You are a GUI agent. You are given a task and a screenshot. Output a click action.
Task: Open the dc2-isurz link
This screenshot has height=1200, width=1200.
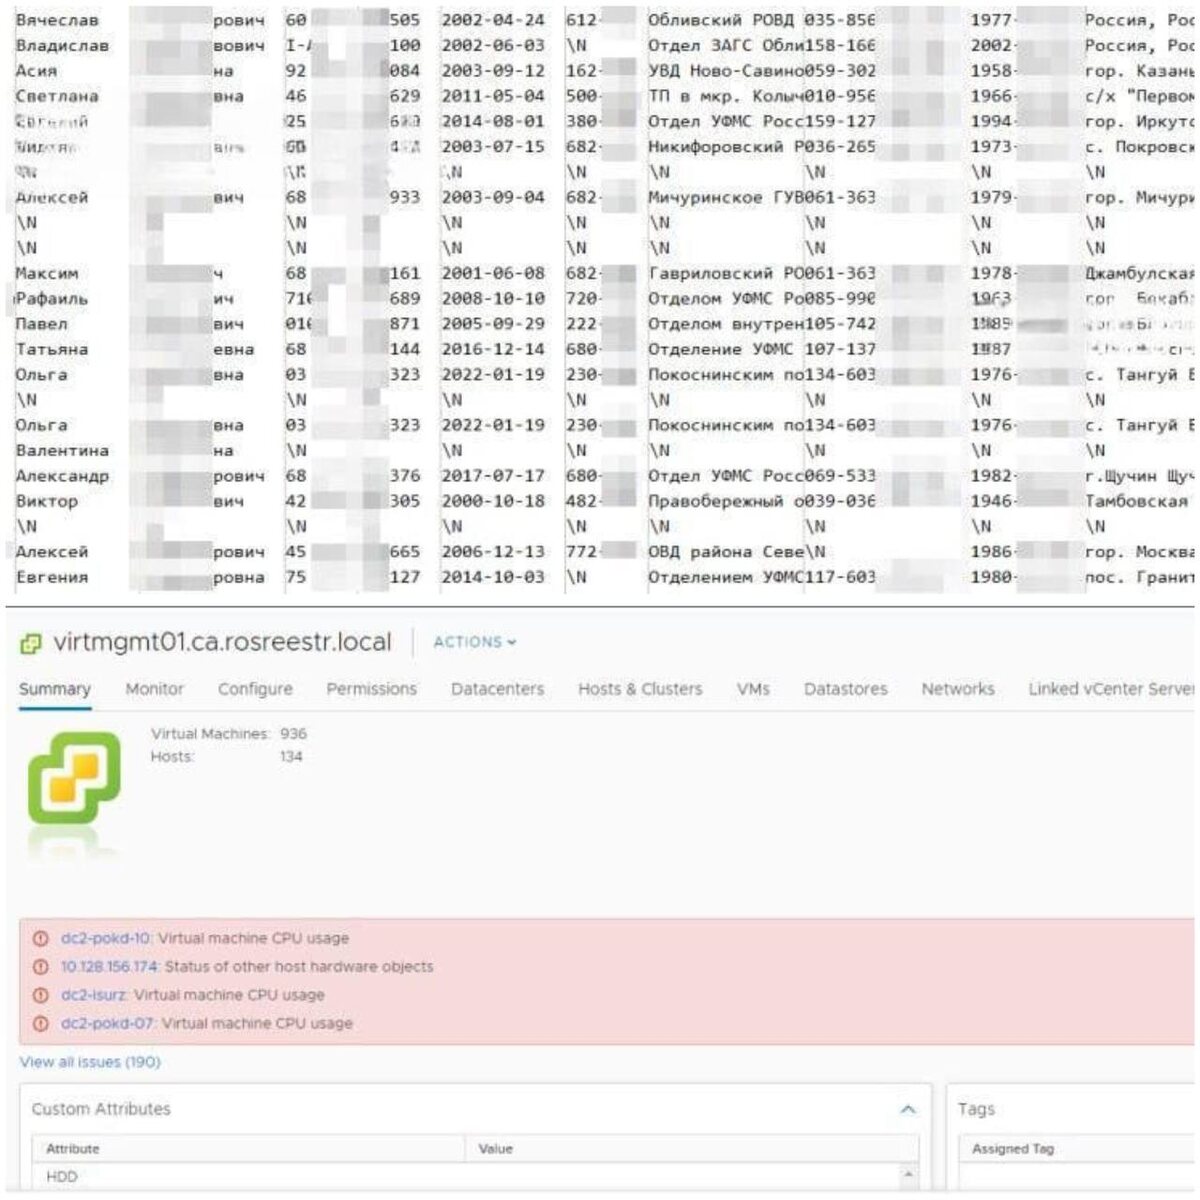click(94, 995)
